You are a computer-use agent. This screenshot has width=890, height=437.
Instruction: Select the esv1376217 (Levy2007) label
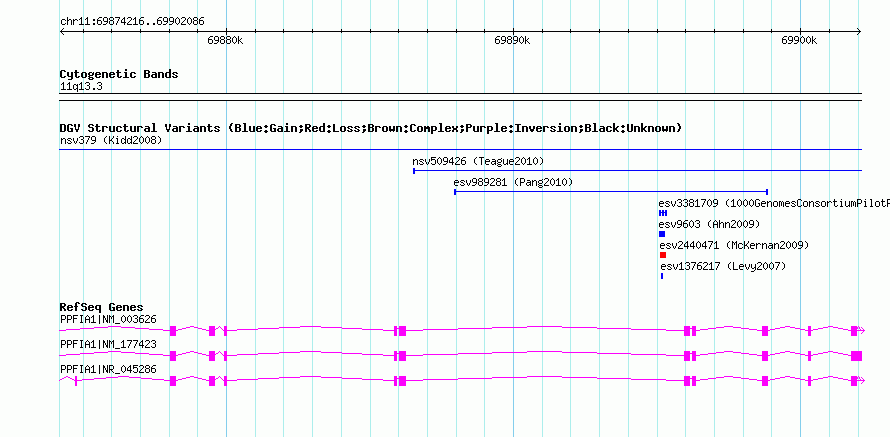(724, 266)
